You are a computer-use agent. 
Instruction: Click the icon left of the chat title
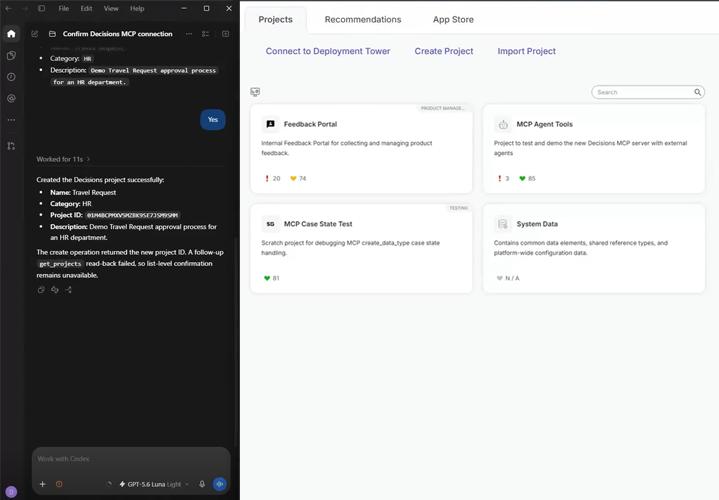(52, 34)
